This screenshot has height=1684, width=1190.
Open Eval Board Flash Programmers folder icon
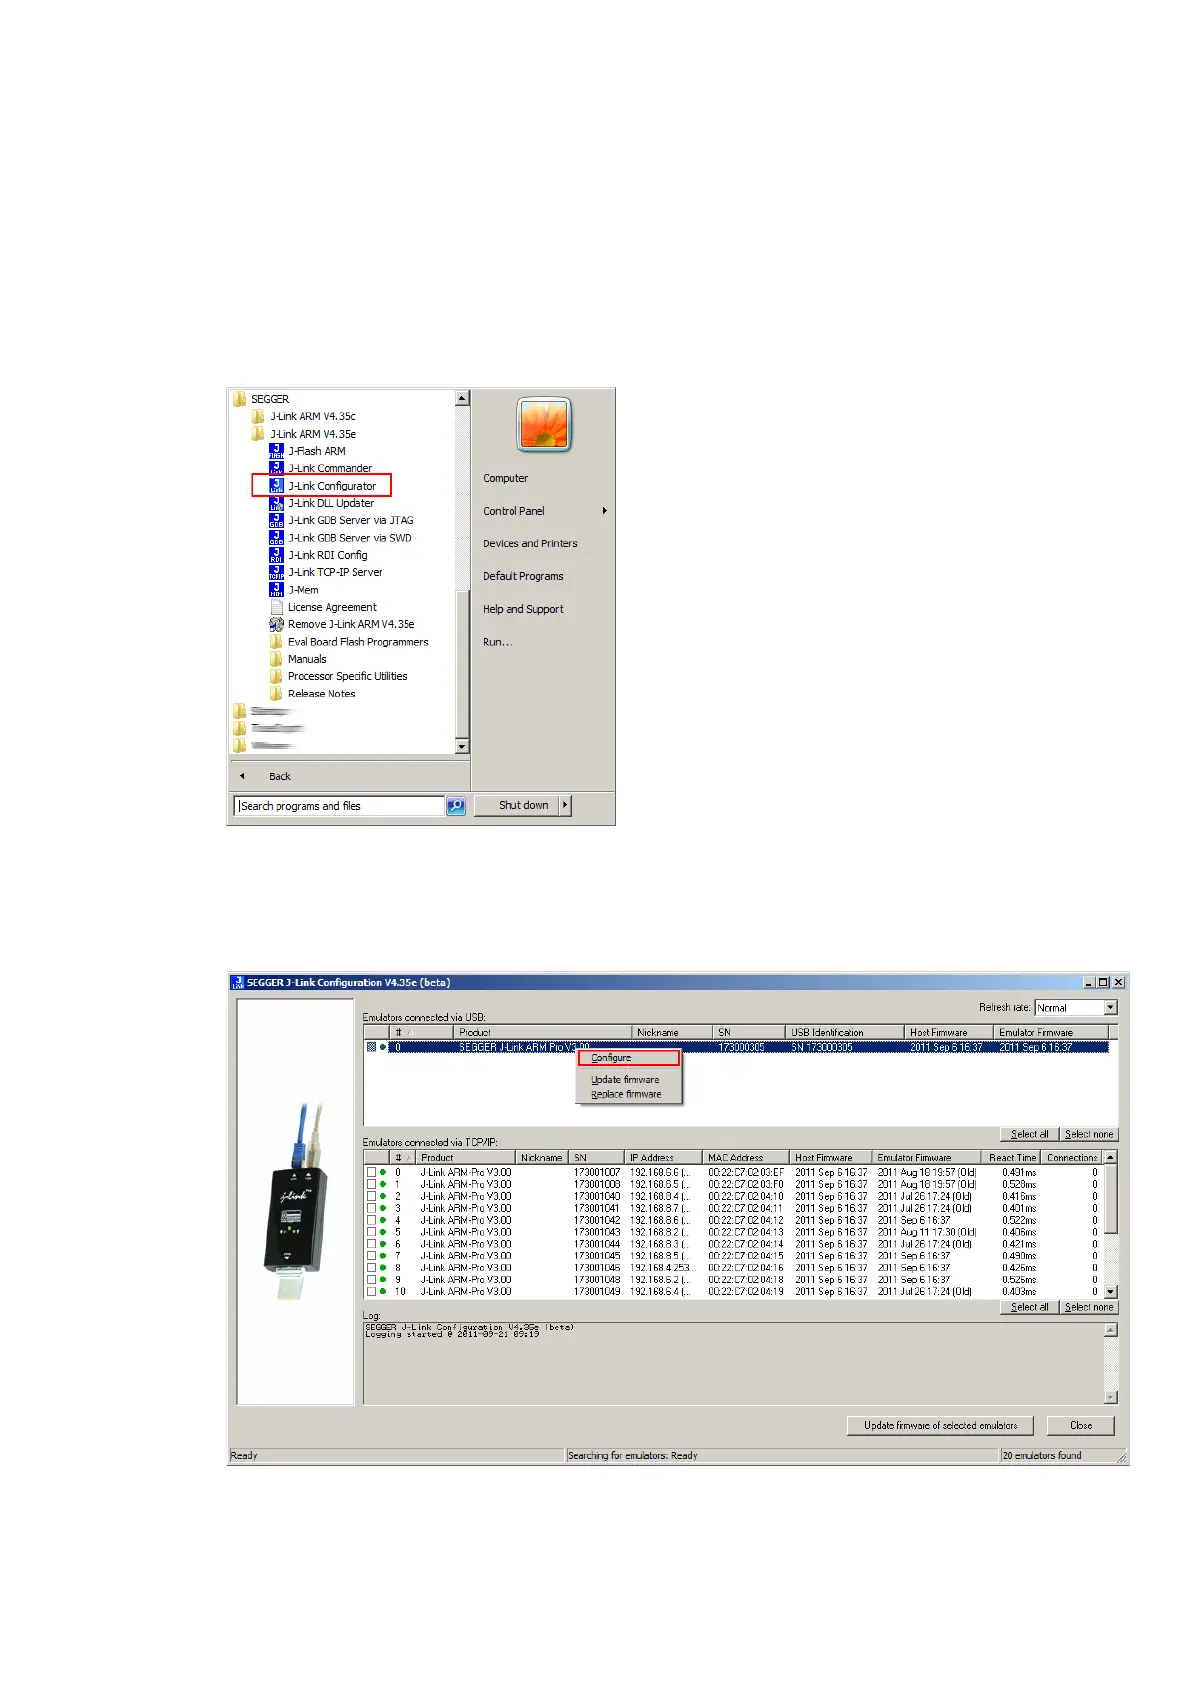(x=276, y=642)
